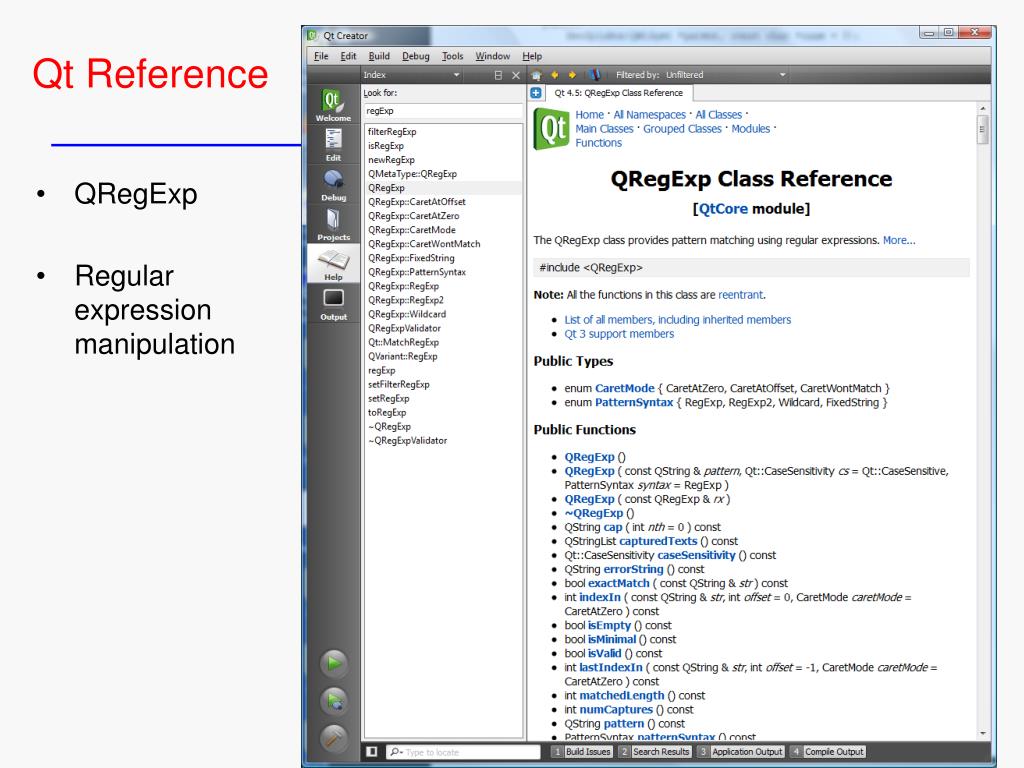The width and height of the screenshot is (1024, 768).
Task: Open the File menu
Action: click(321, 56)
